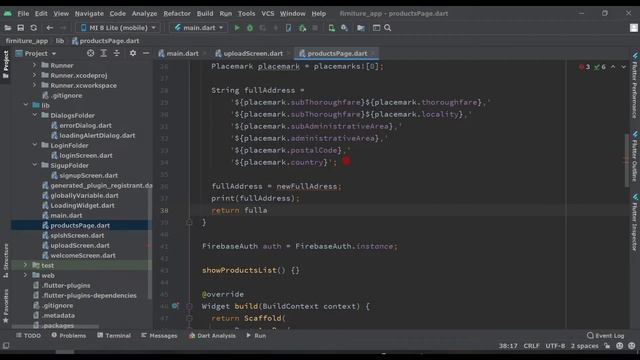Click Collapse All in Project panel

point(117,53)
